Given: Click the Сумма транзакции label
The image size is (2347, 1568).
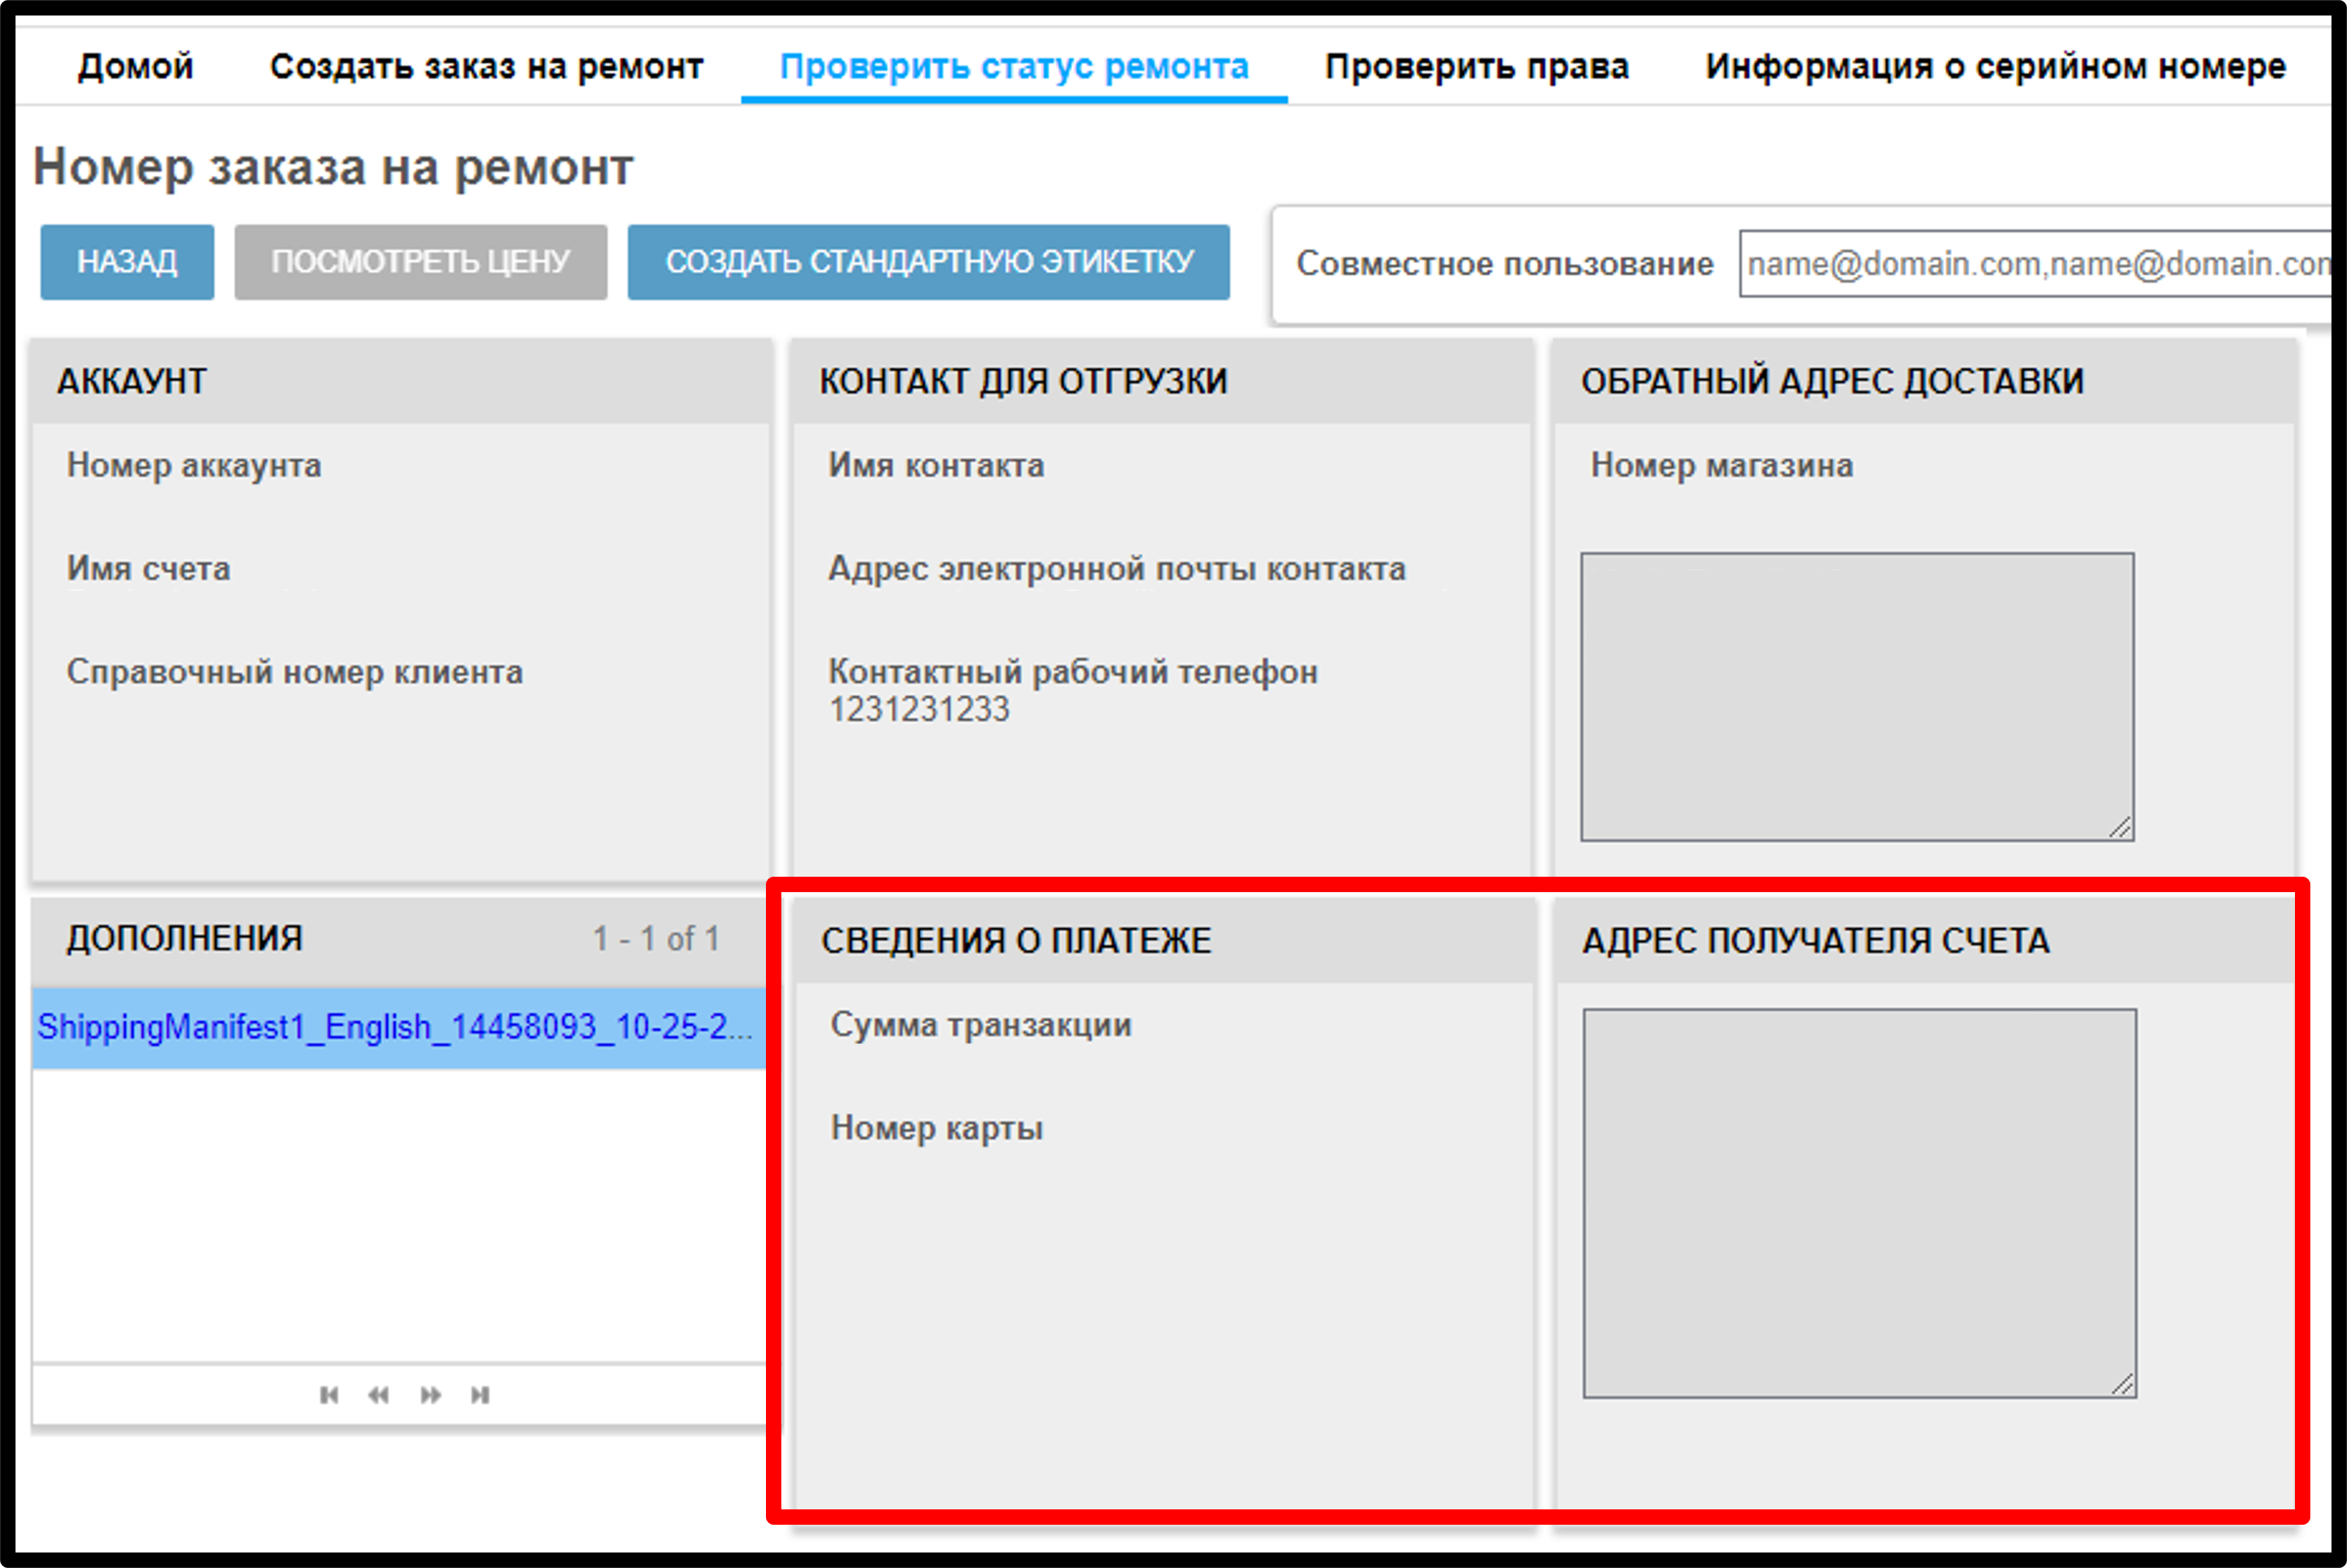Looking at the screenshot, I should click(981, 1025).
